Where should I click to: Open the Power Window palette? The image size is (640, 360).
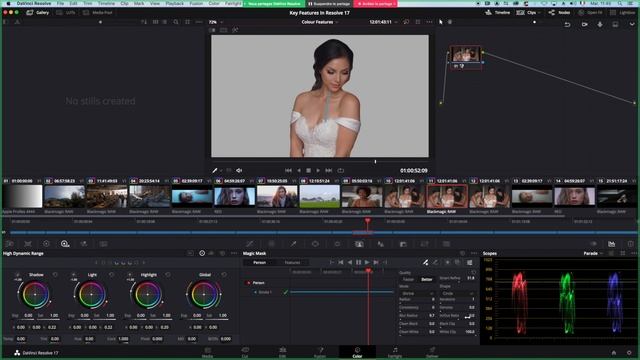click(x=315, y=244)
